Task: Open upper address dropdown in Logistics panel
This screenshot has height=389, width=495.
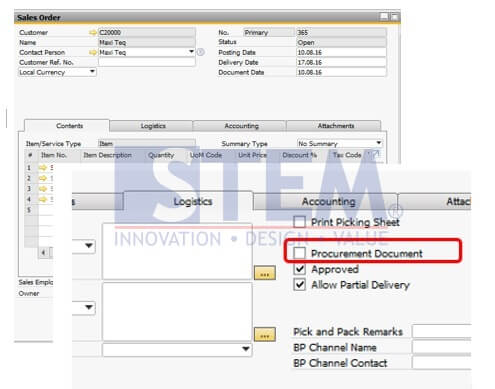Action: 88,246
